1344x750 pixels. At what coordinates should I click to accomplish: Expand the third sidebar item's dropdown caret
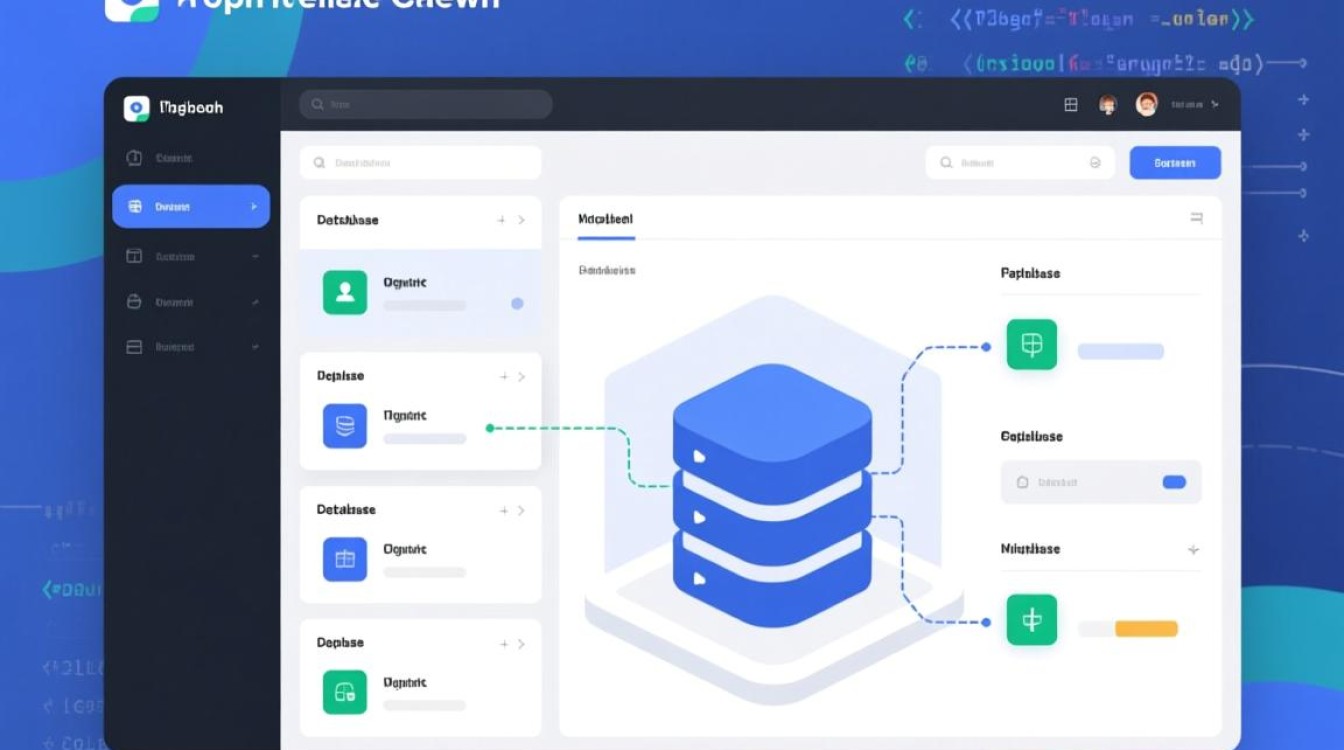click(x=255, y=257)
